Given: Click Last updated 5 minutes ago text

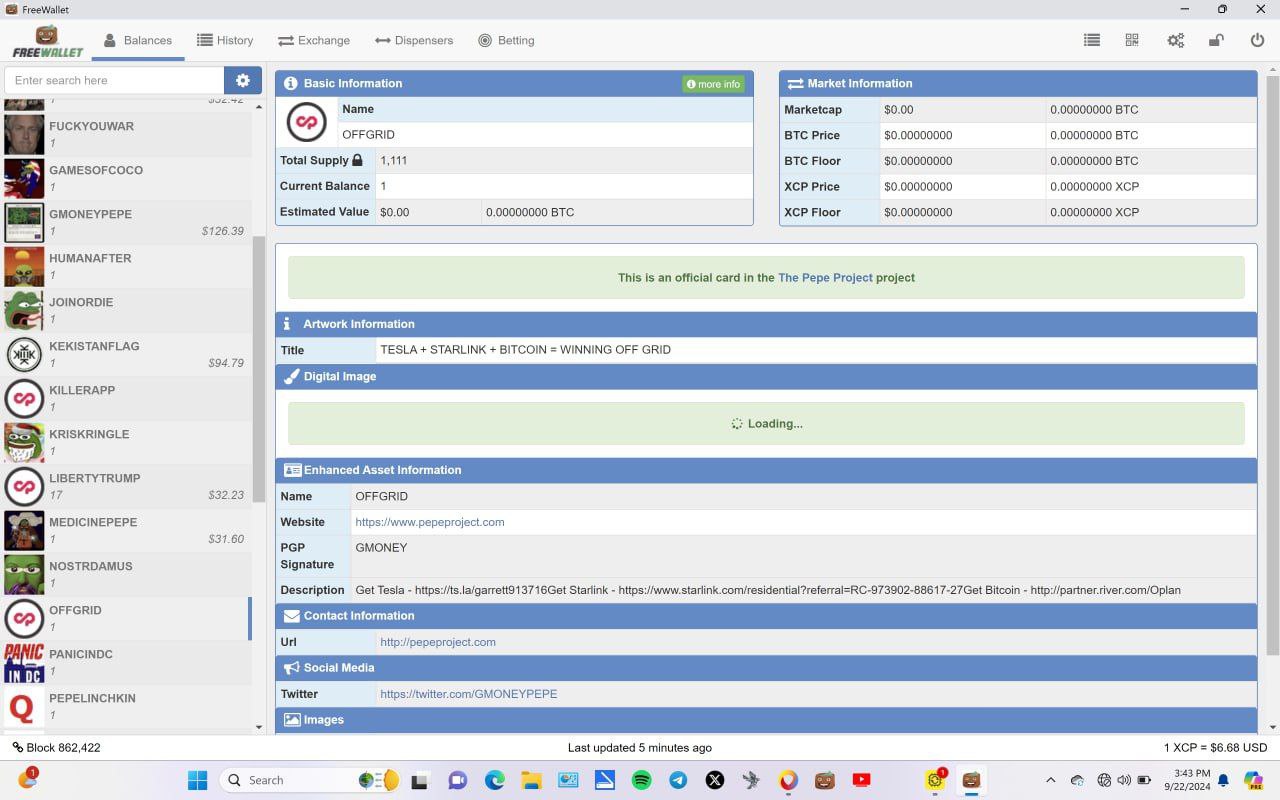Looking at the screenshot, I should pos(640,747).
